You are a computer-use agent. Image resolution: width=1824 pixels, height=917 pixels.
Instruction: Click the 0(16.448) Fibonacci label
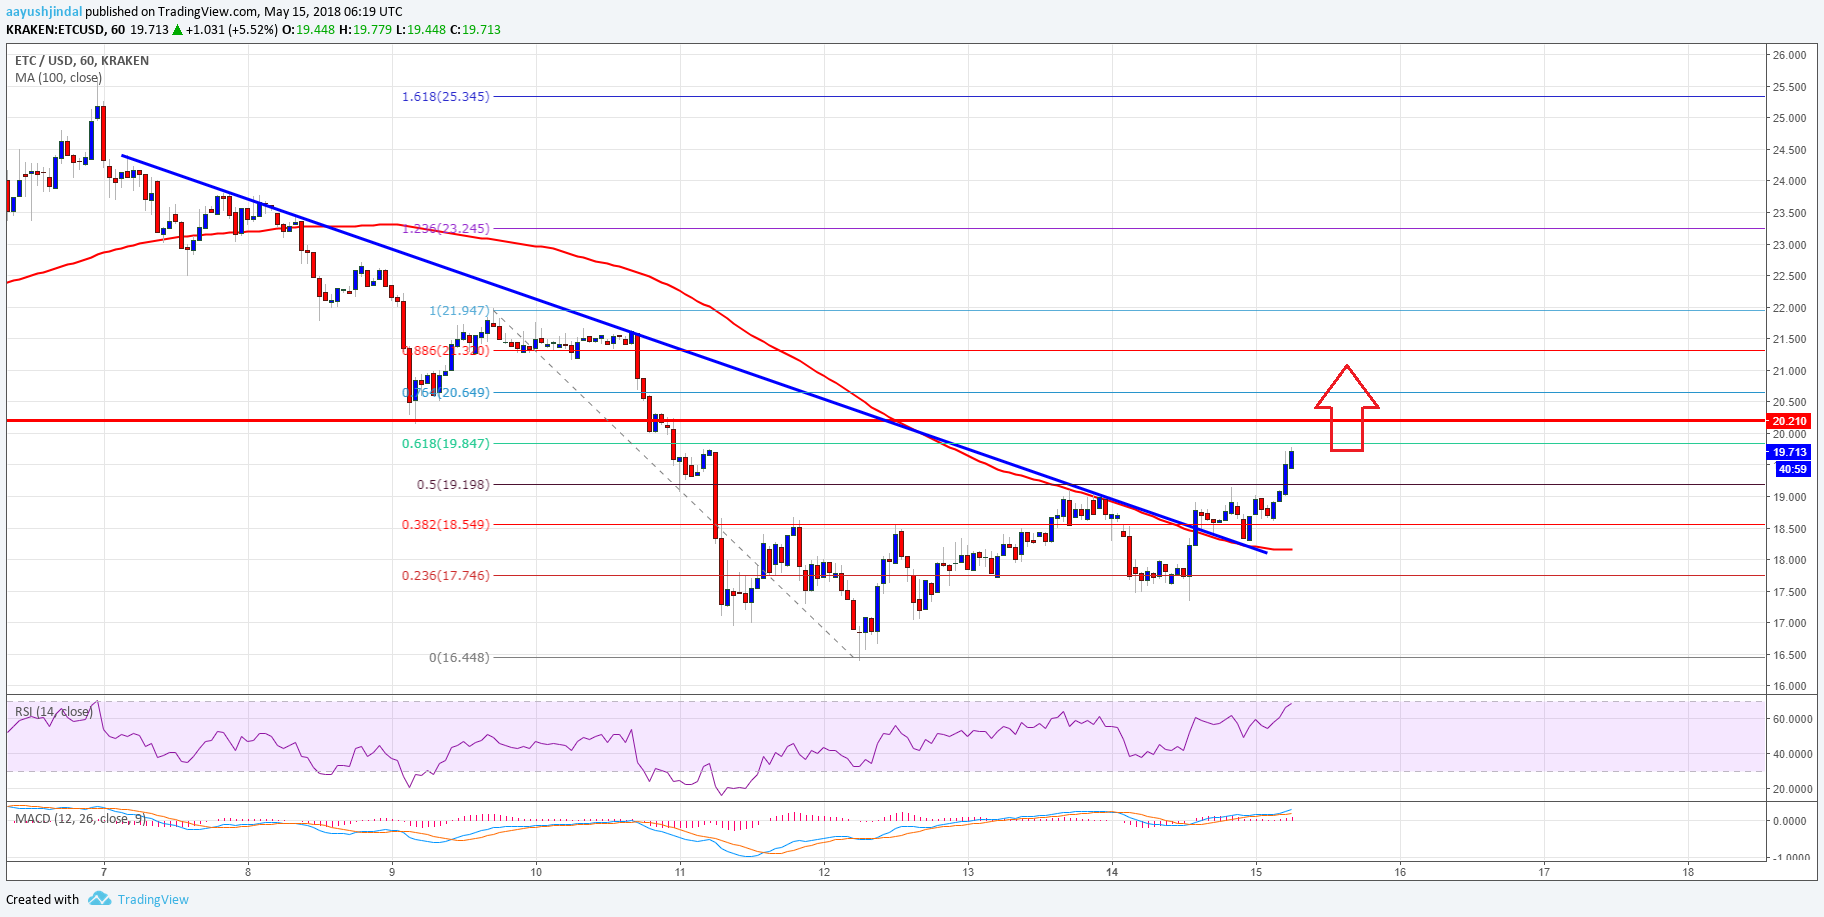tap(459, 657)
